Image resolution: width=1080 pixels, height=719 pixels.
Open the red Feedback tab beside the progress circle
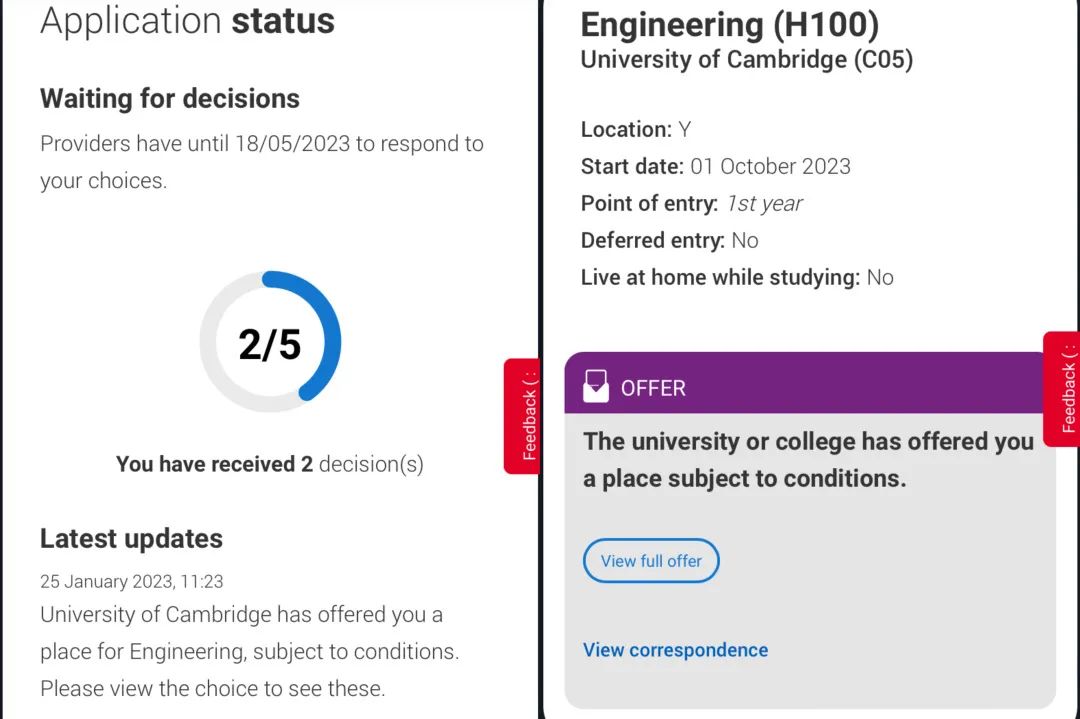(521, 416)
